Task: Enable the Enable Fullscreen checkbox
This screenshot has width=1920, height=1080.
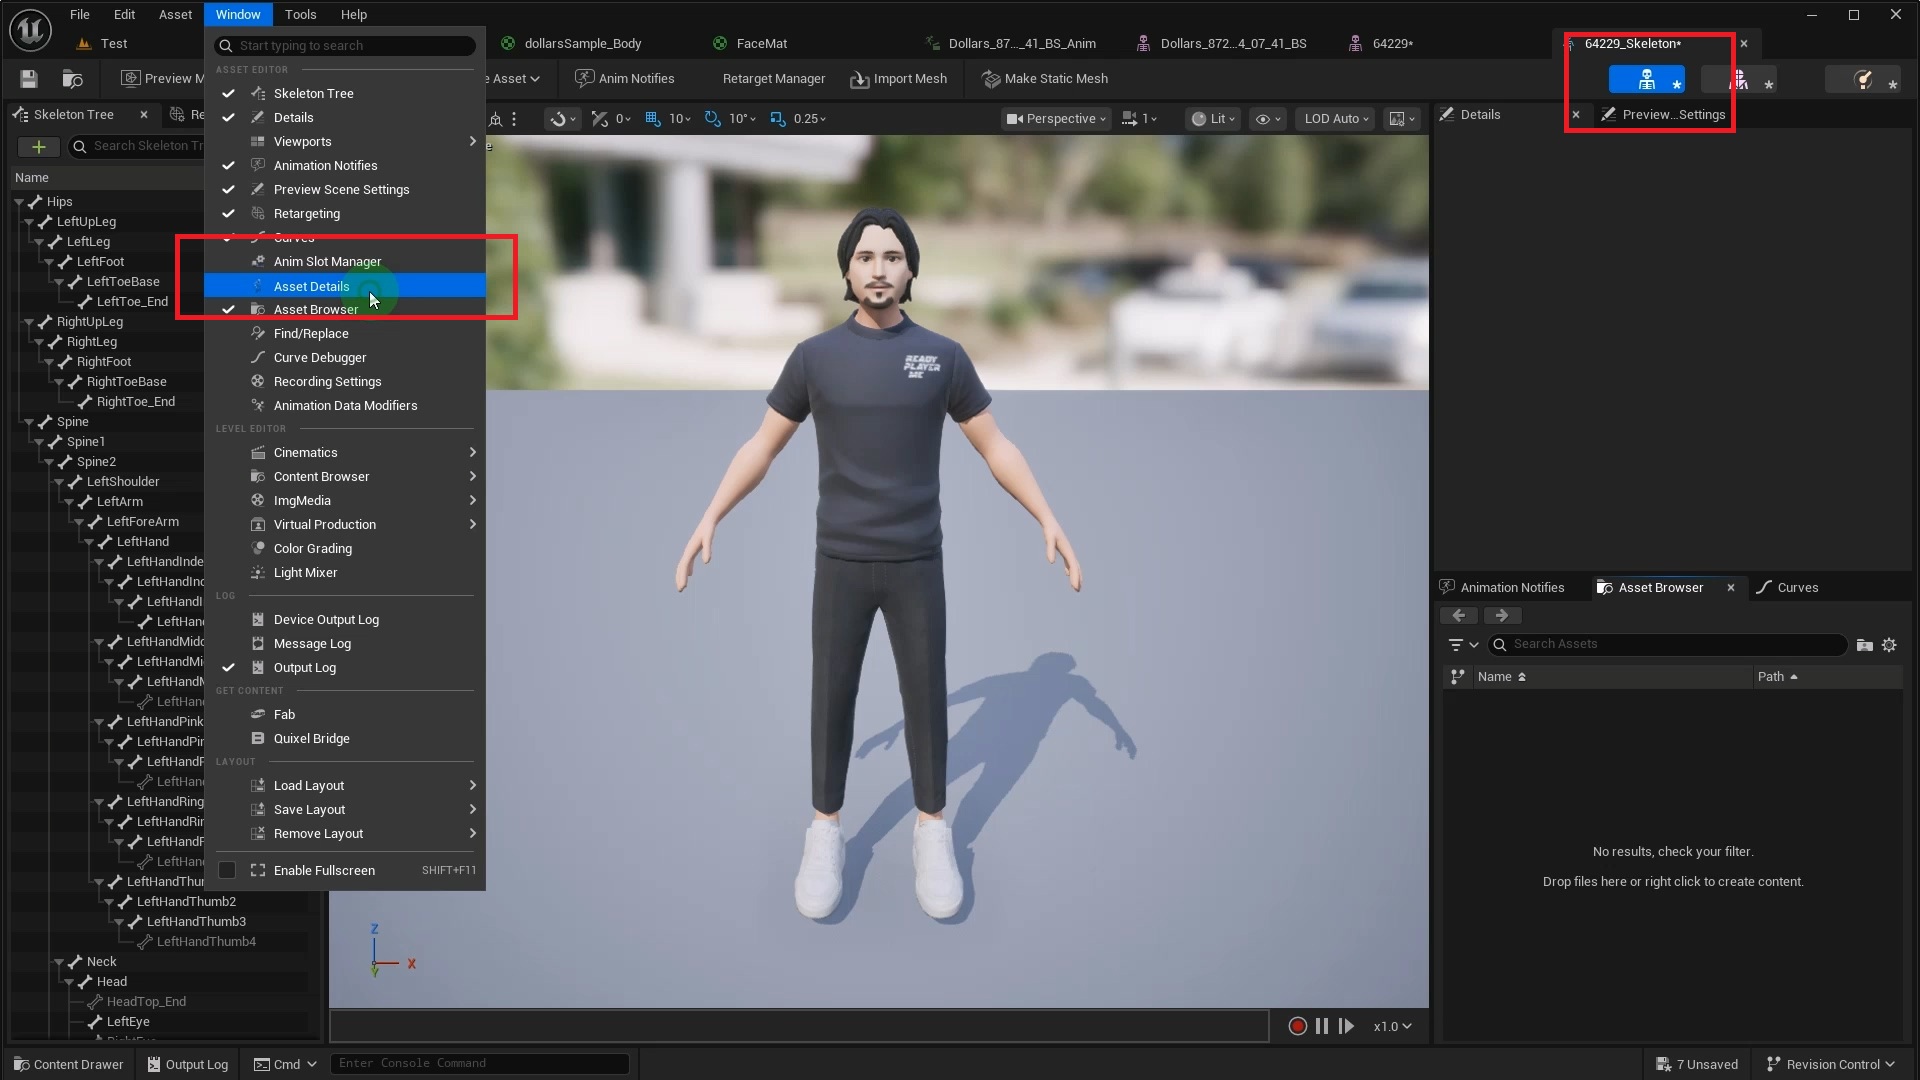Action: click(x=228, y=870)
